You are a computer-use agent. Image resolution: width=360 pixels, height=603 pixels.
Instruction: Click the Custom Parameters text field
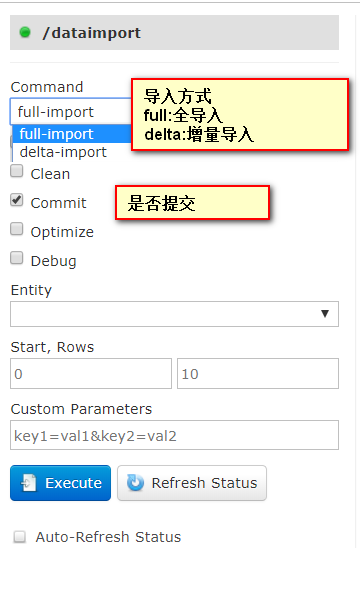tap(174, 435)
